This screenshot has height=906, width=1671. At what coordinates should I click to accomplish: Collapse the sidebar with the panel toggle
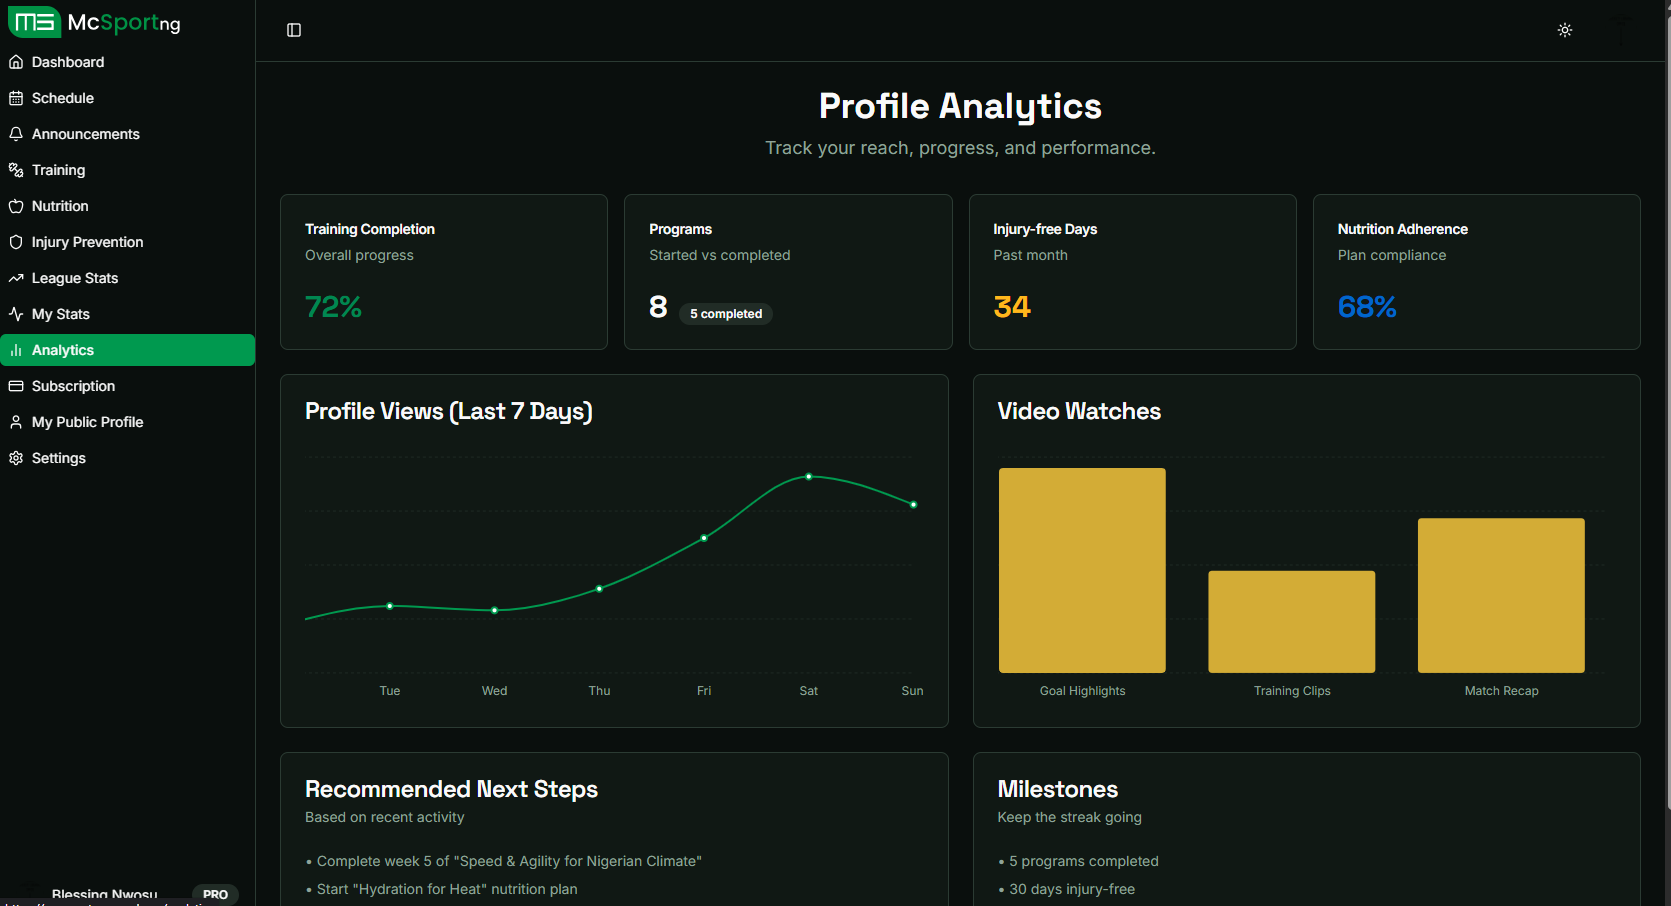(x=293, y=30)
